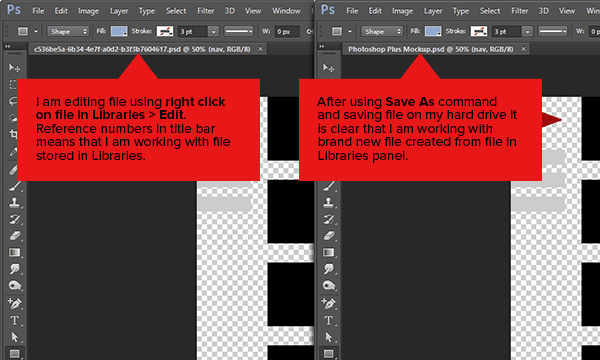Open Edit menu in right Photoshop window
The image size is (600, 360).
click(x=375, y=11)
